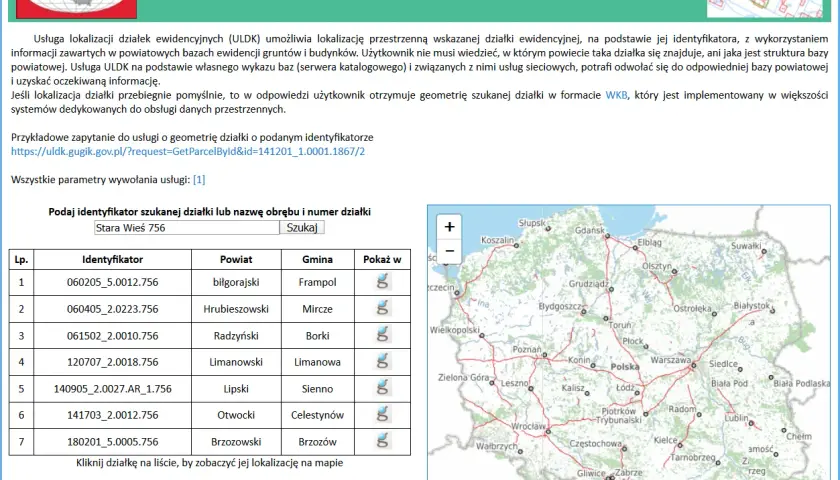Image resolution: width=840 pixels, height=480 pixels.
Task: Click Łódź on the map
Action: coord(625,387)
